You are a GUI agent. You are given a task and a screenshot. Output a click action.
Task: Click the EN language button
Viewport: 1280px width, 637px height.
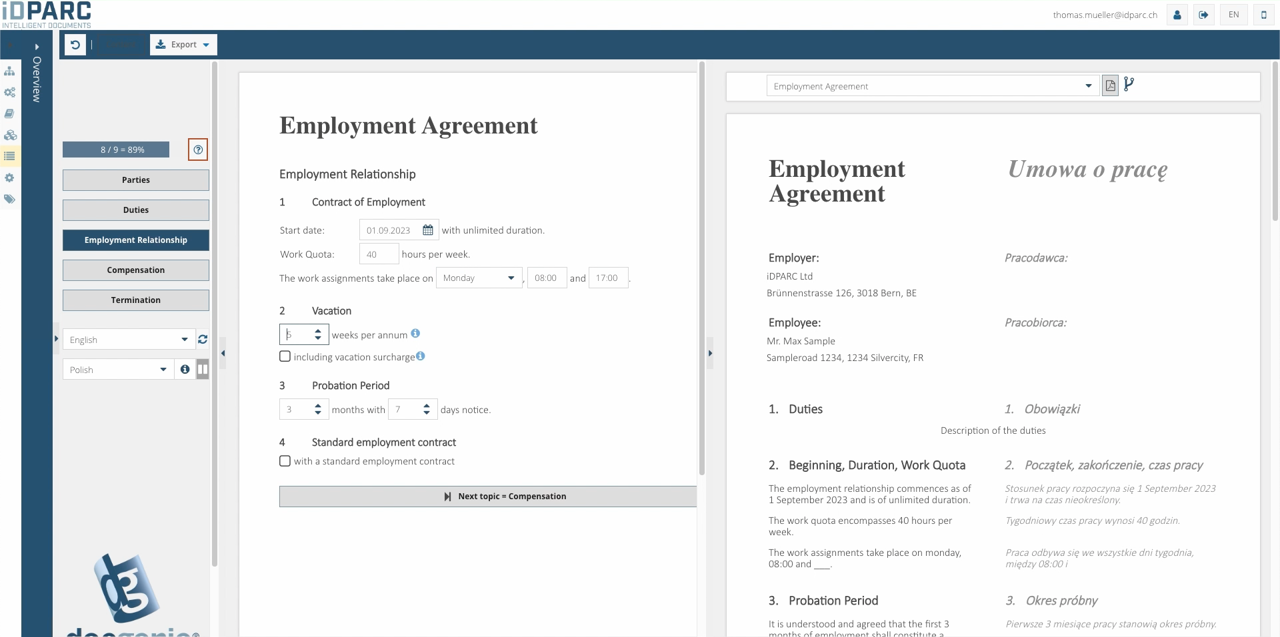pyautogui.click(x=1234, y=15)
